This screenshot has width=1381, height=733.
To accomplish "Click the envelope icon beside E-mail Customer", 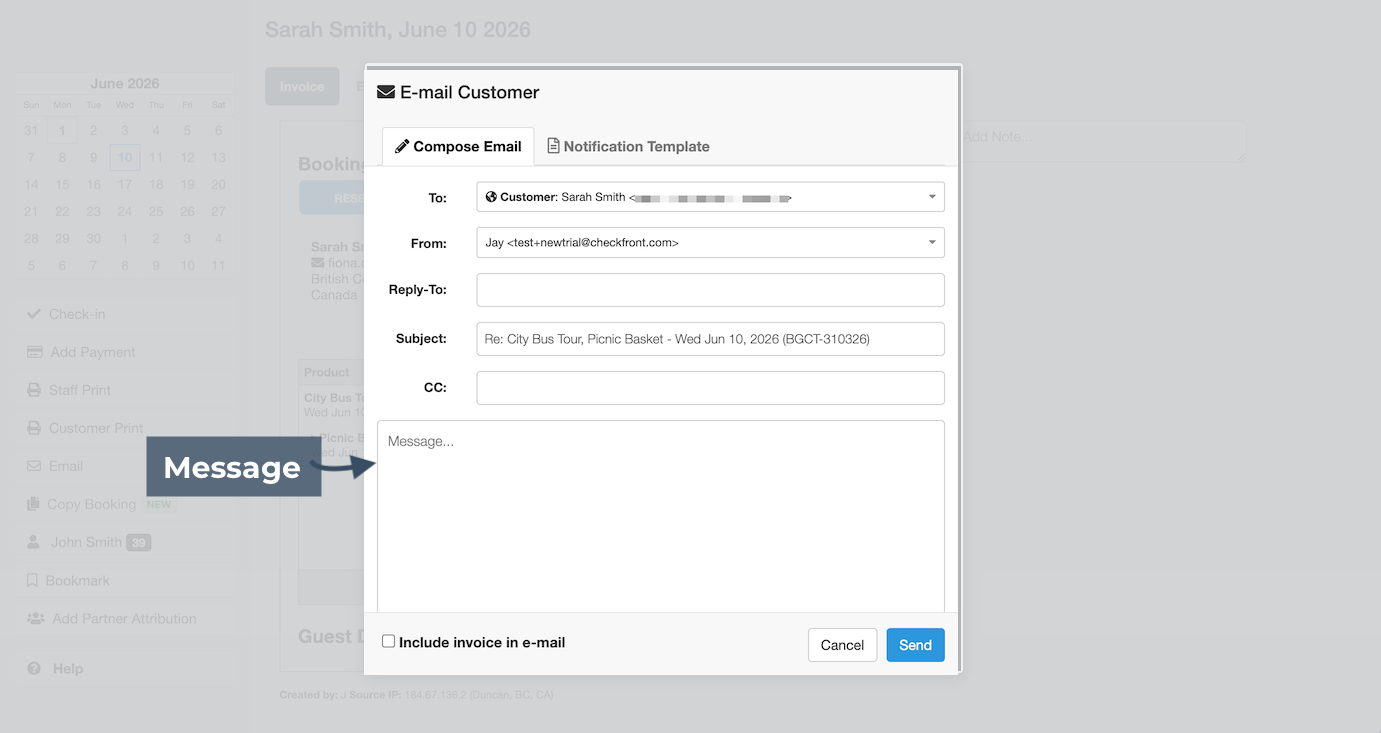I will pyautogui.click(x=385, y=92).
